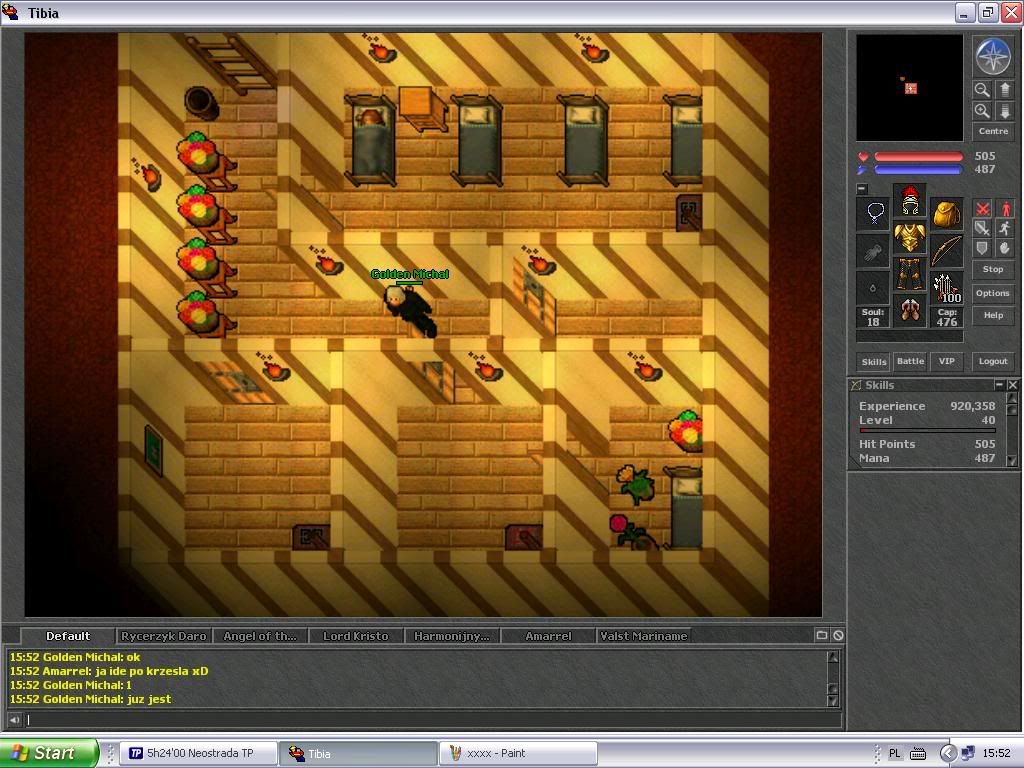Click the Centre minimap button
The image size is (1024, 768).
pos(993,131)
